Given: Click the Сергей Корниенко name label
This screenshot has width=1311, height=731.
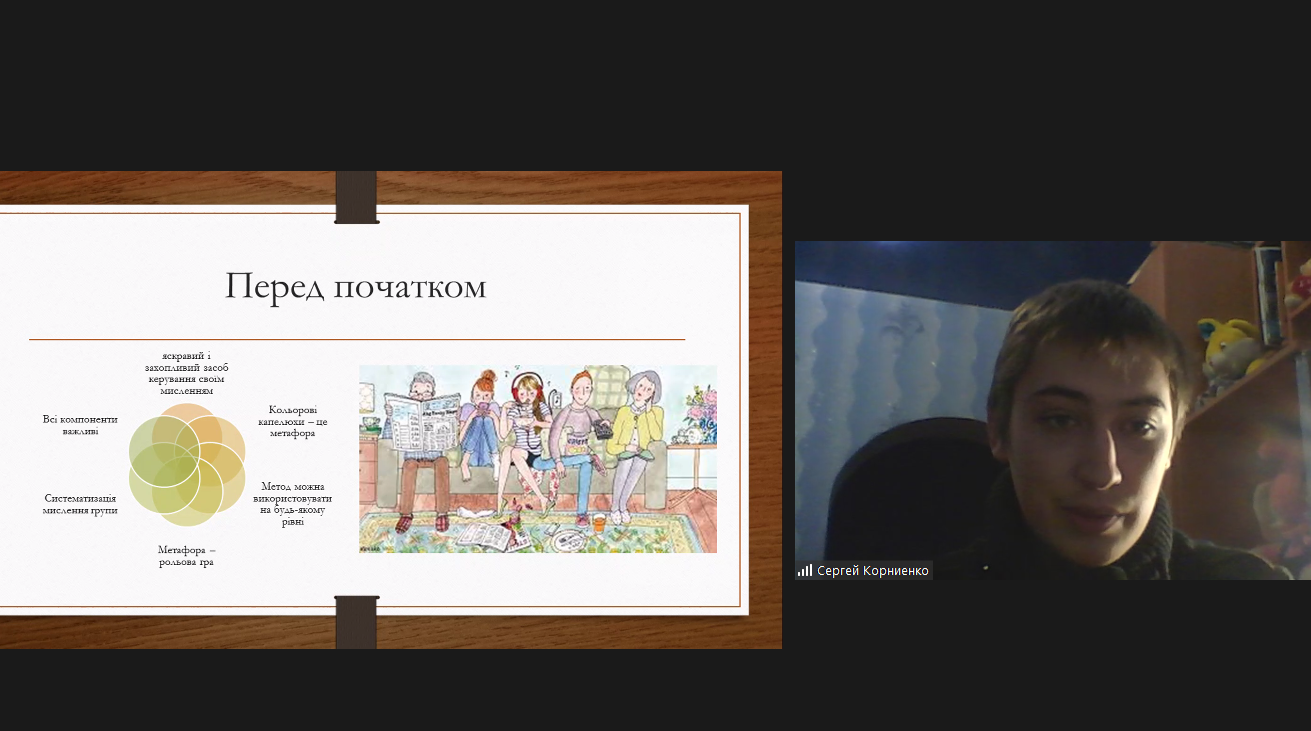Looking at the screenshot, I should pyautogui.click(x=872, y=571).
